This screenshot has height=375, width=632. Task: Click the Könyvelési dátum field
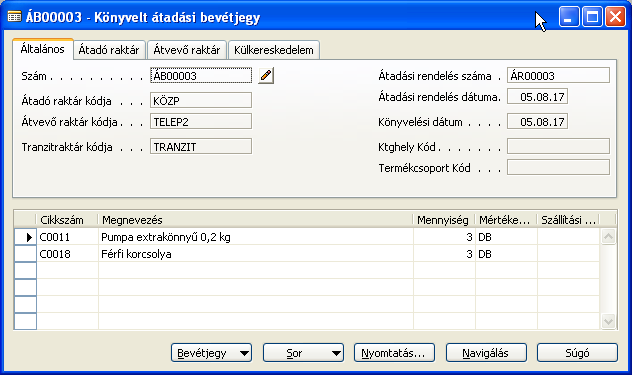click(x=537, y=121)
